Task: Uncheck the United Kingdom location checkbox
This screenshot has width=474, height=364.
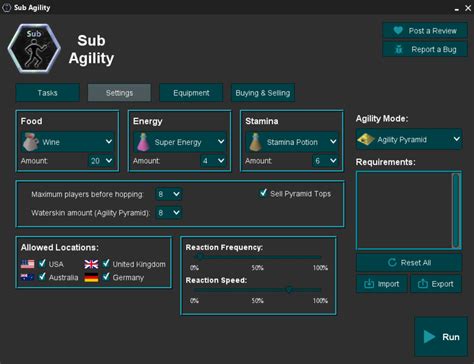Action: coord(106,263)
